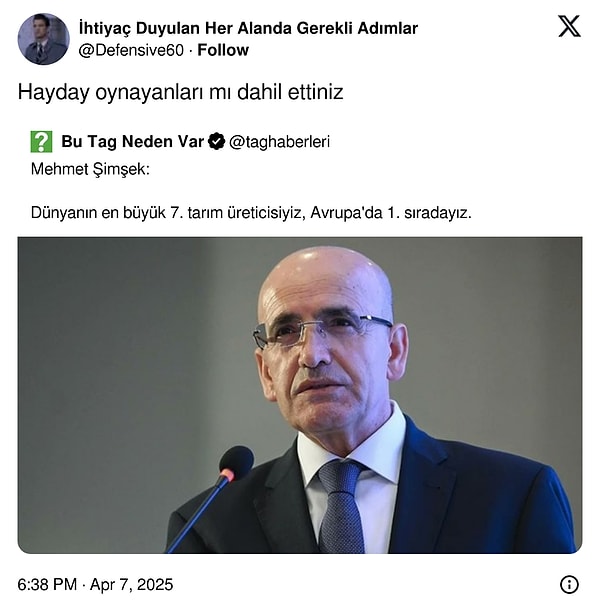Visit the @taghaberleri handle
The height and width of the screenshot is (615, 600).
click(279, 142)
